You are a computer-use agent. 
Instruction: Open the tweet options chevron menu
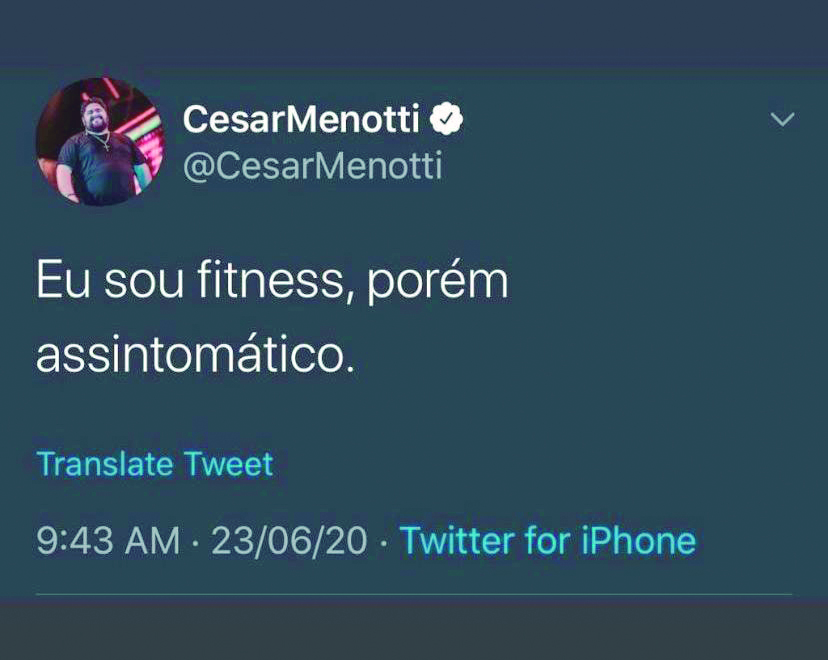click(782, 120)
